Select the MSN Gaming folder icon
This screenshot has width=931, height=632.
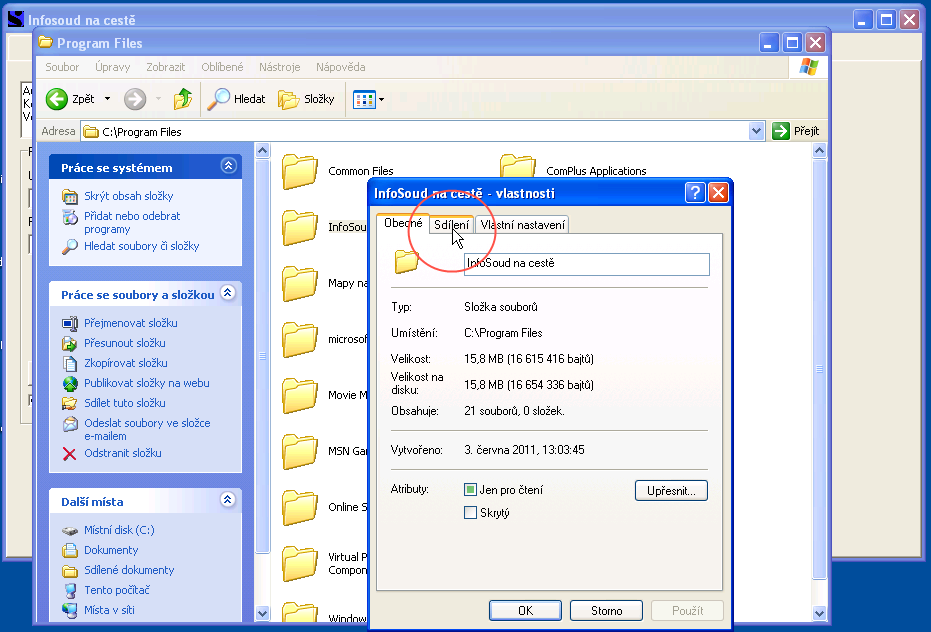click(300, 451)
